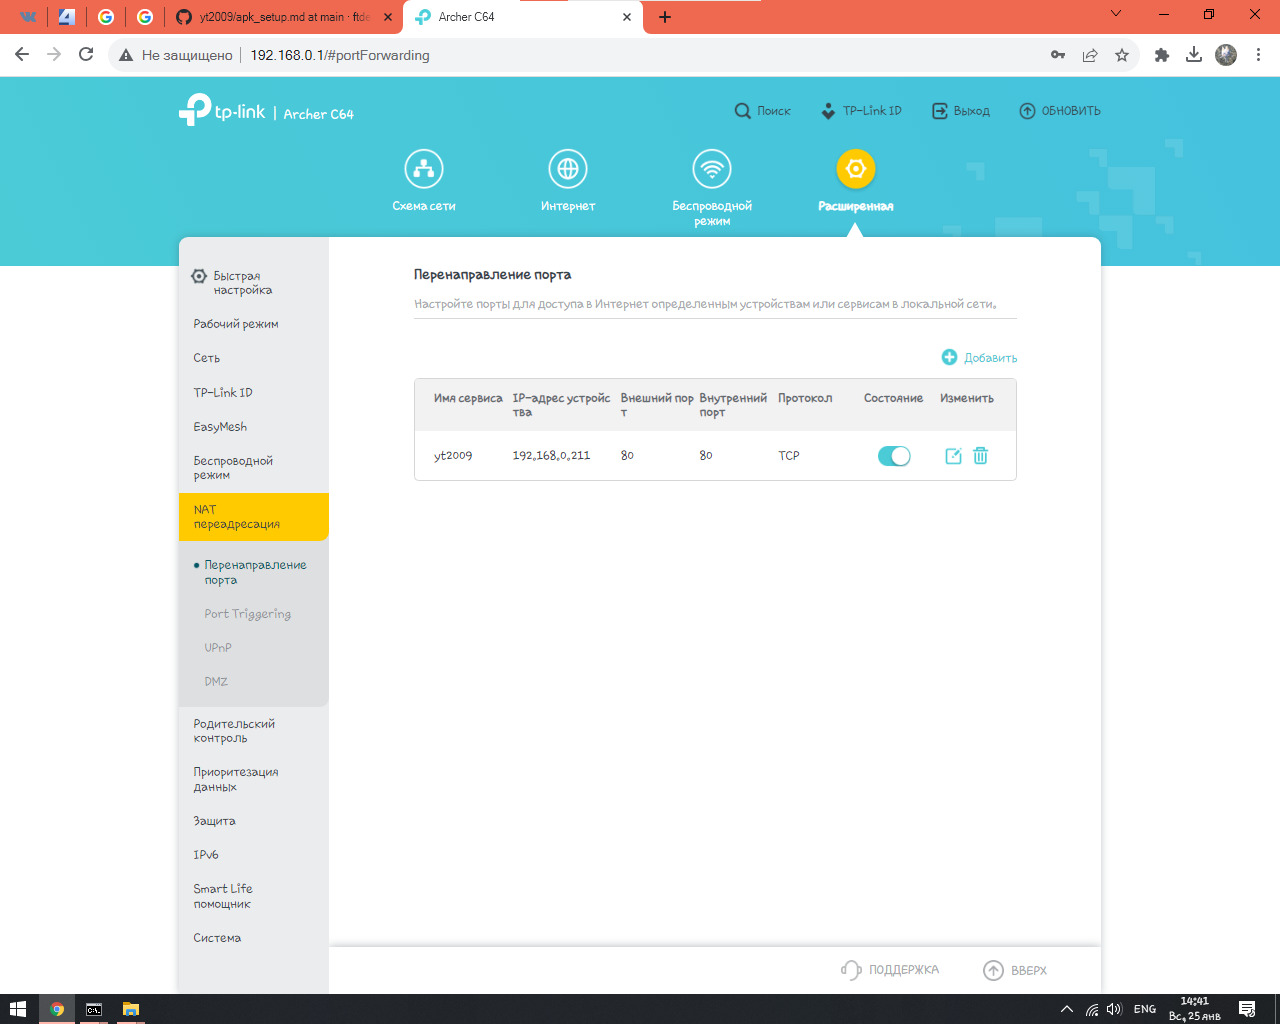Screen dimensions: 1280x1024
Task: Select Port Triggering submenu item
Action: 247,614
